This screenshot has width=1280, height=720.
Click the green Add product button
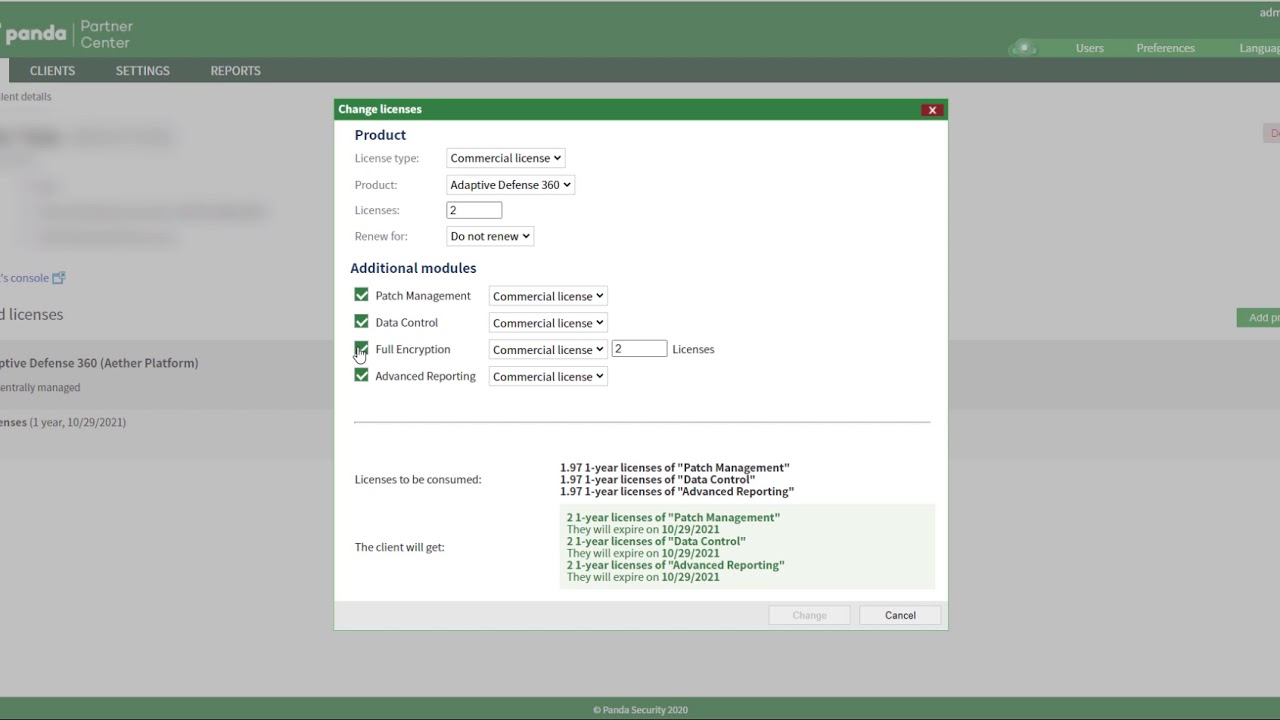tap(1259, 318)
